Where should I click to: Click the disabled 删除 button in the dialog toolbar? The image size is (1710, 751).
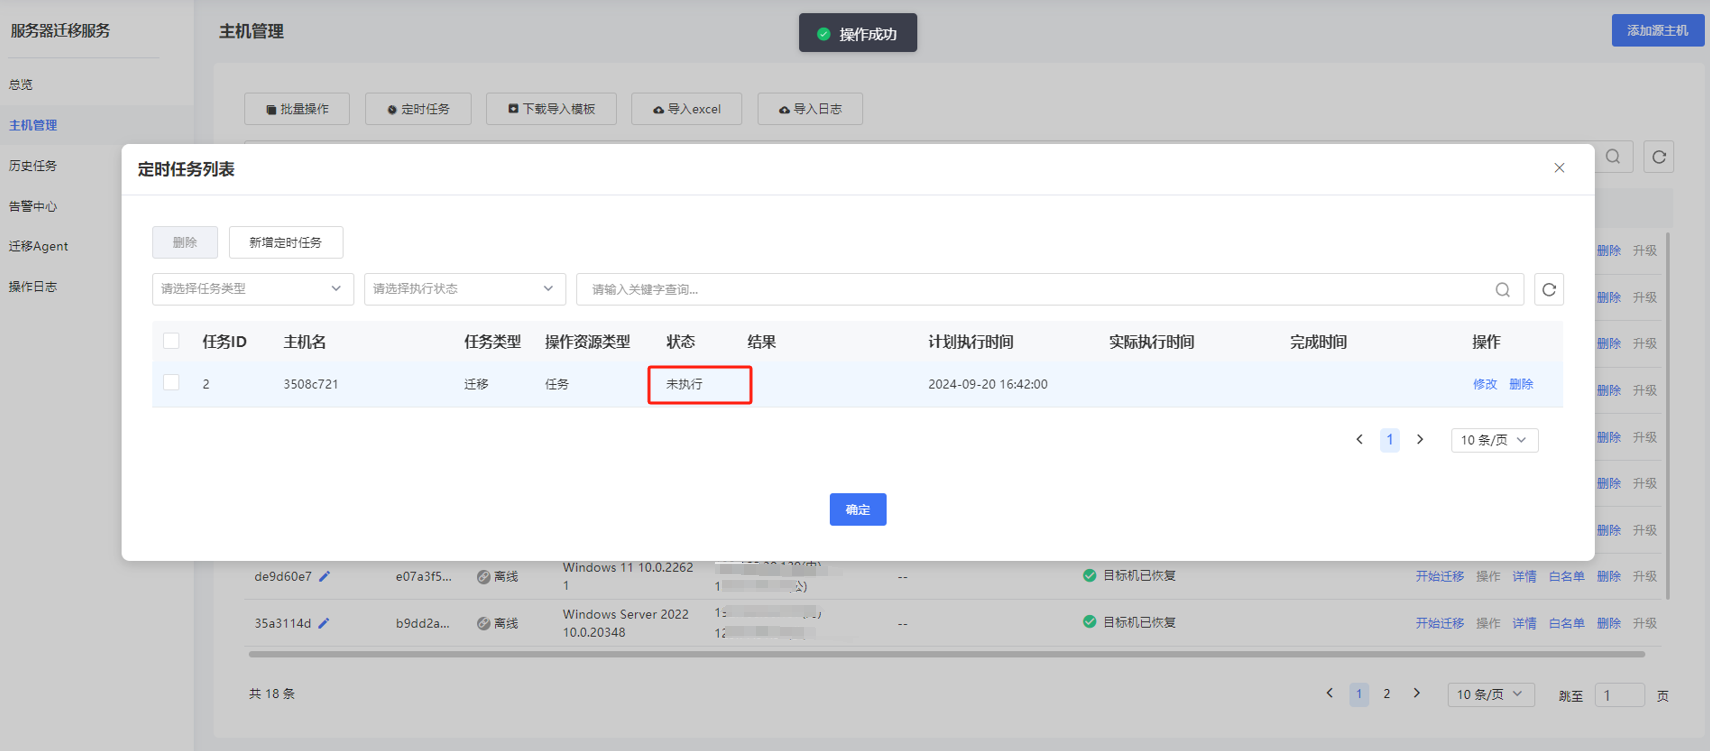pyautogui.click(x=185, y=242)
